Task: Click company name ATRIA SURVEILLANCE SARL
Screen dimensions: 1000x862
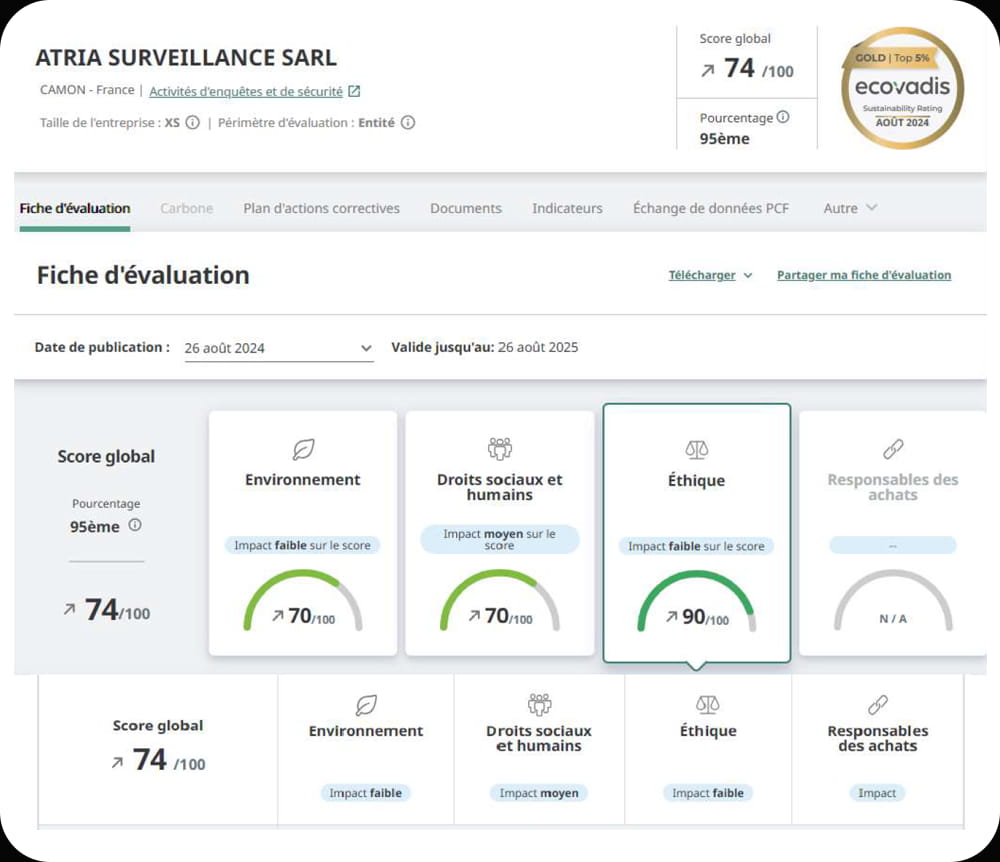Action: tap(186, 57)
